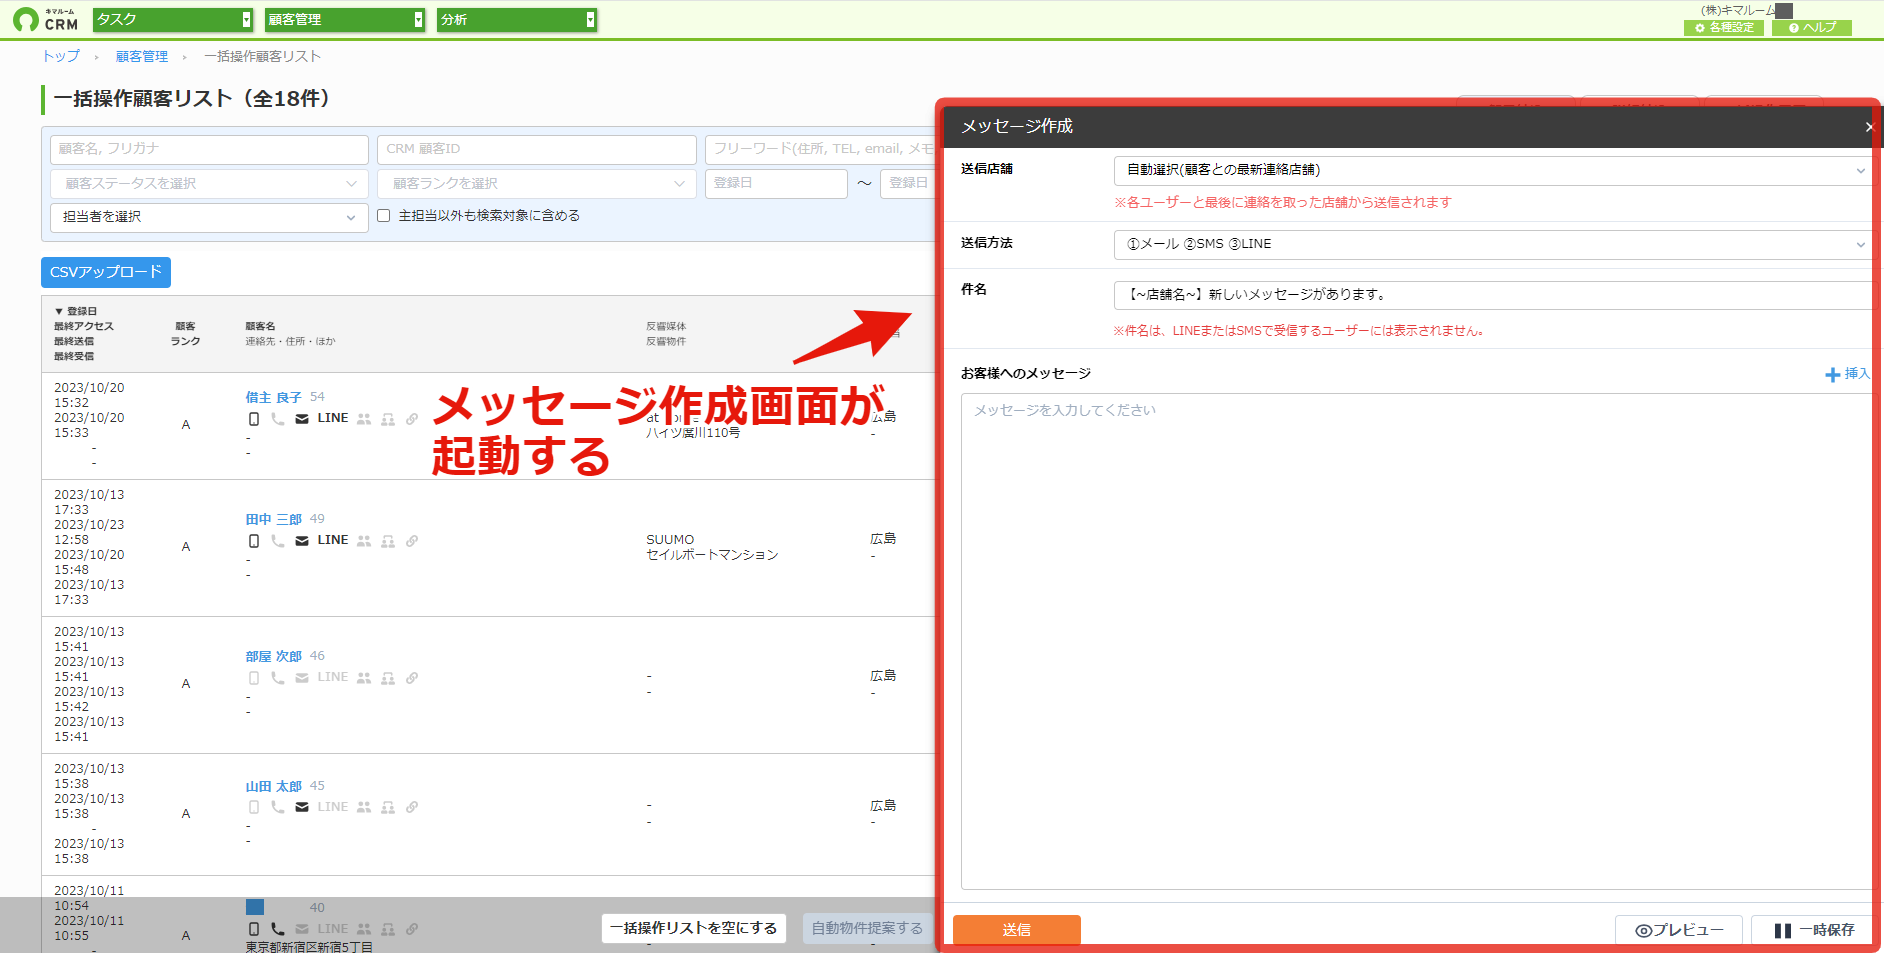Click the telephone icon for 借主 良子

278,419
